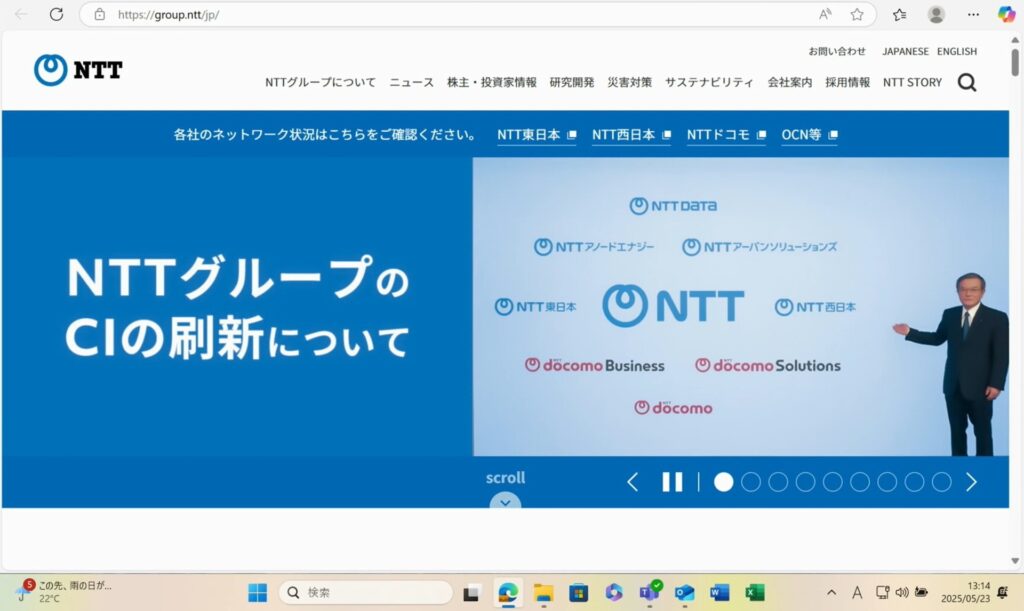Select the ninth slide indicator dot

[x=941, y=482]
